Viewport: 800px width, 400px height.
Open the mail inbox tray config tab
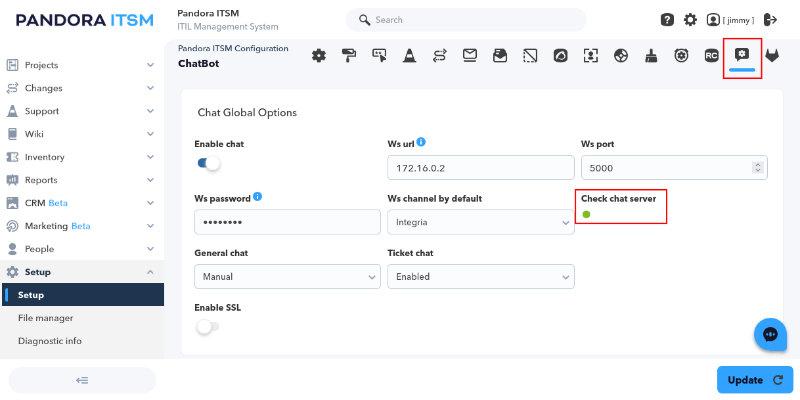point(500,56)
